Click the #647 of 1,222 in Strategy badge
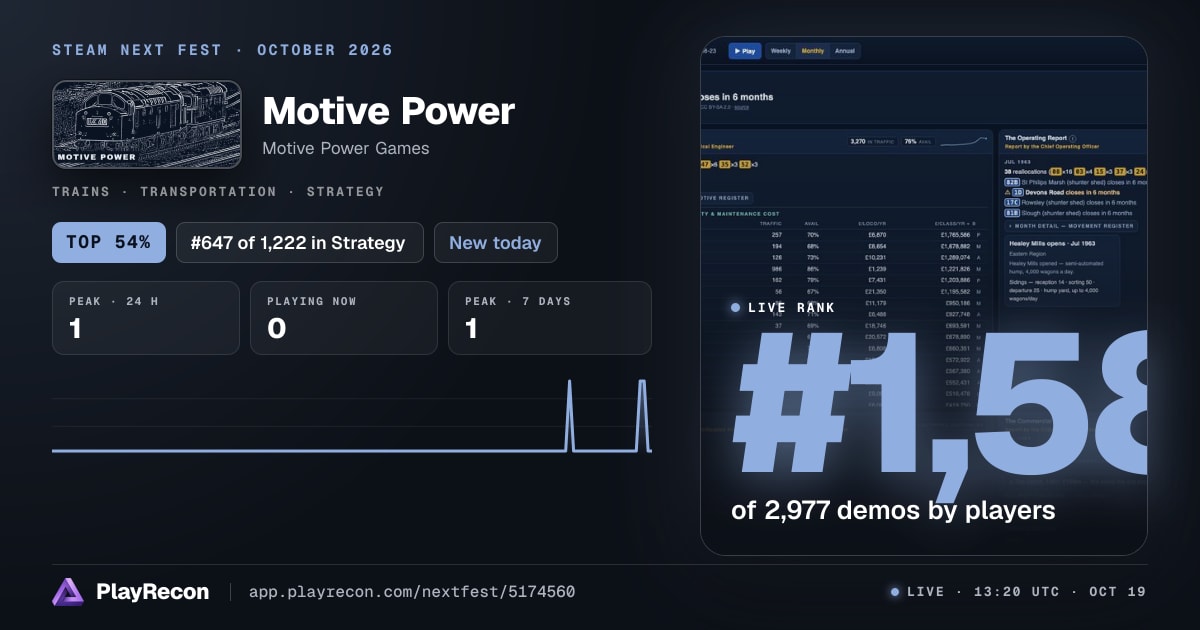The image size is (1200, 630). (x=300, y=242)
